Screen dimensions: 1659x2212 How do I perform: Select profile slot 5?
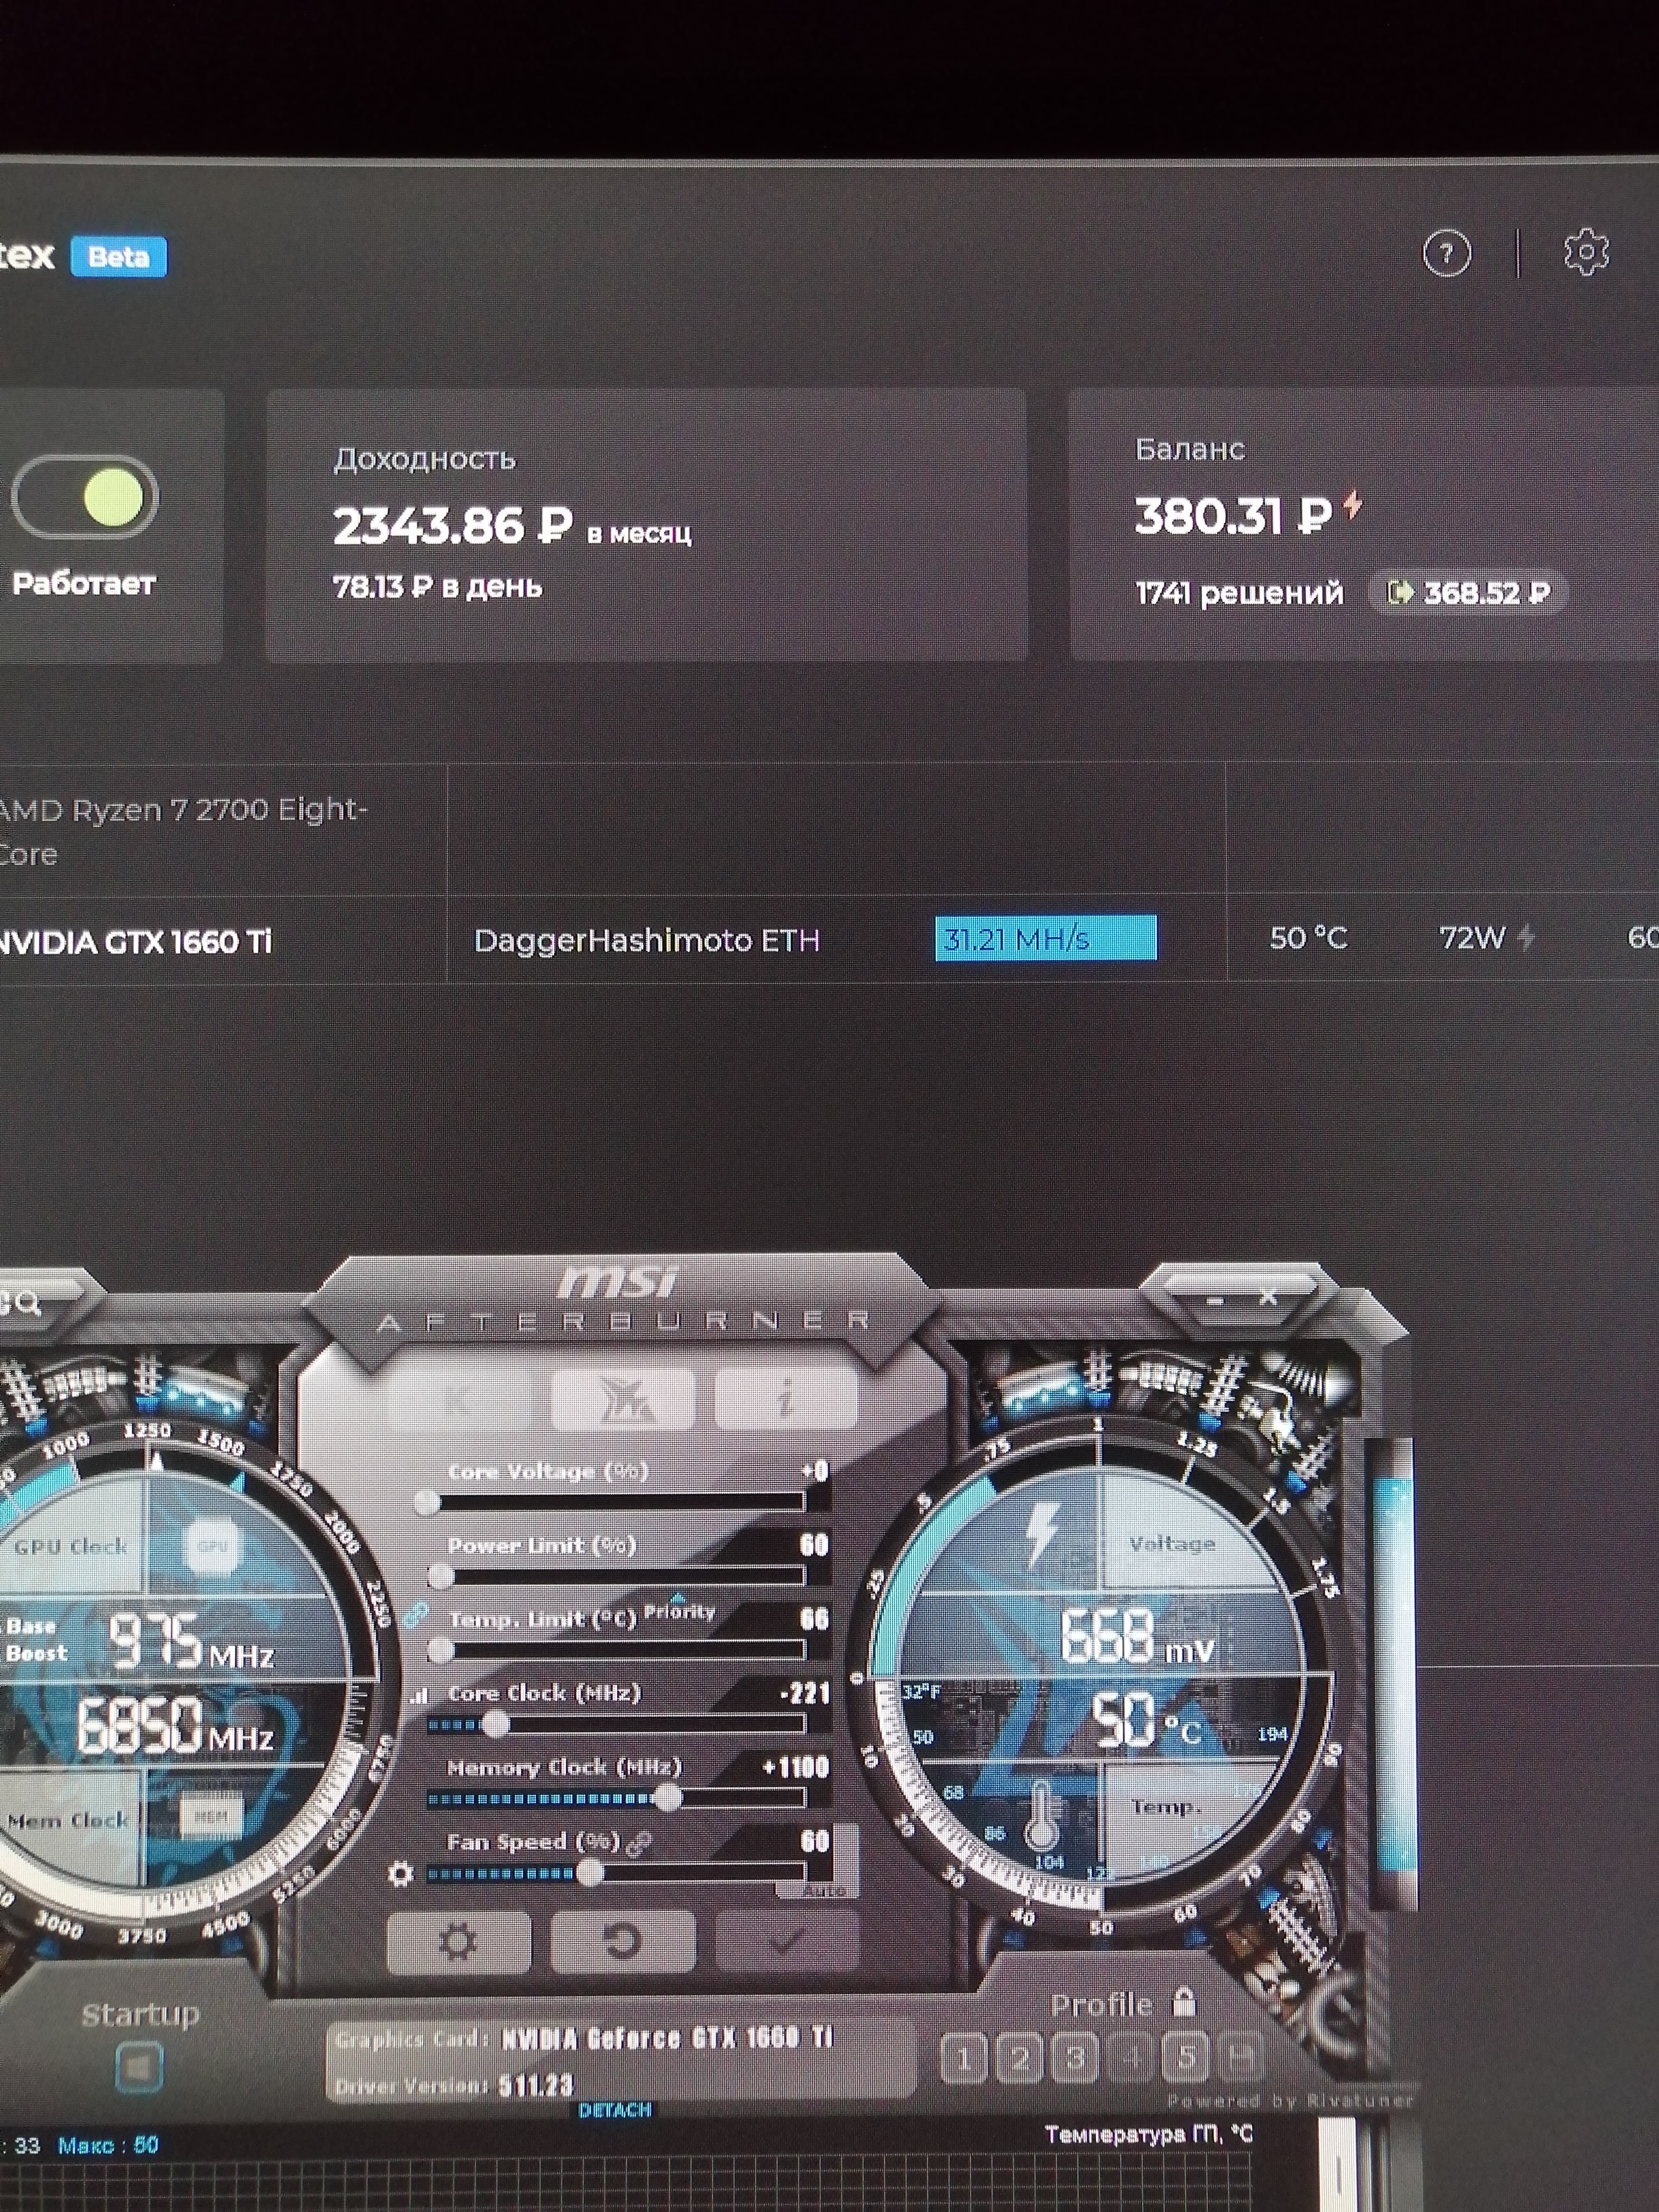[1186, 2058]
